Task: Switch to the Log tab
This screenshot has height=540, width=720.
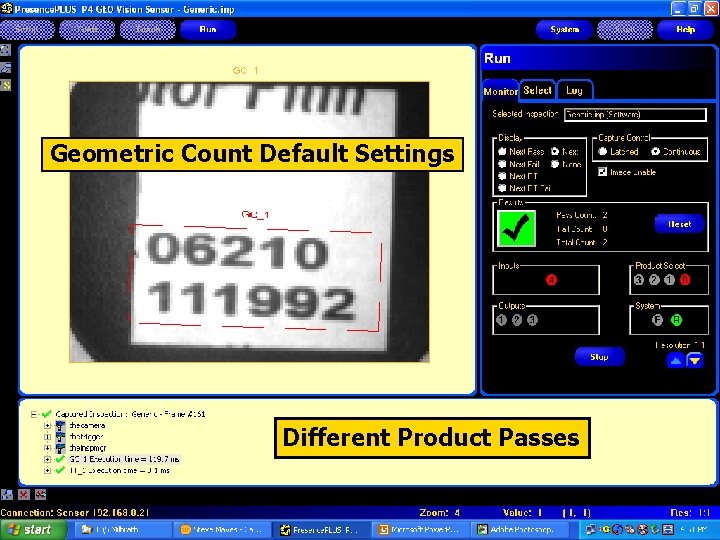Action: point(574,90)
